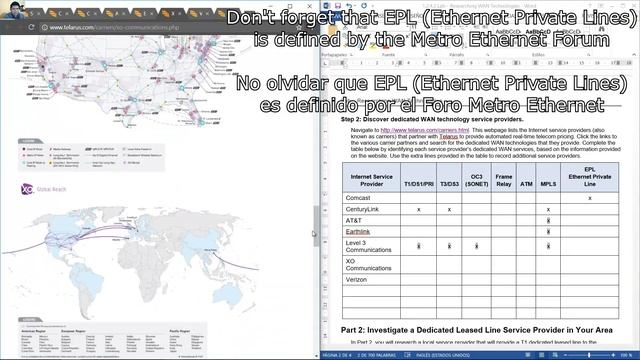Click the Comcast EPL x mark cell
The width and height of the screenshot is (640, 360).
click(589, 198)
